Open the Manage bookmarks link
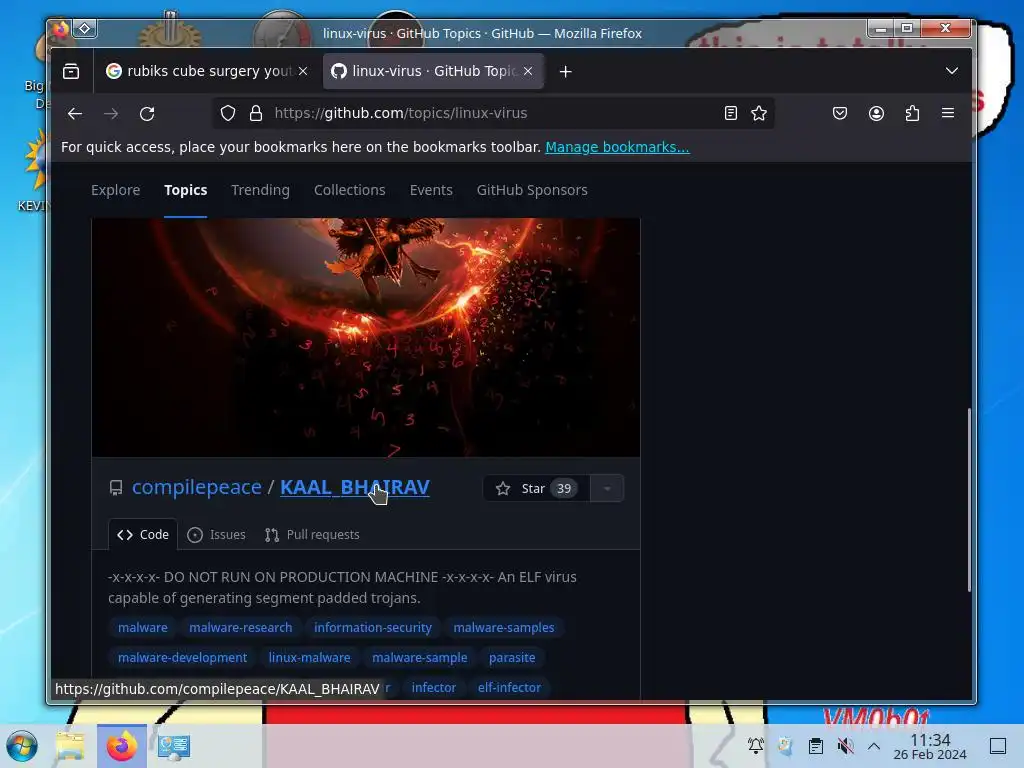The image size is (1024, 768). point(617,147)
